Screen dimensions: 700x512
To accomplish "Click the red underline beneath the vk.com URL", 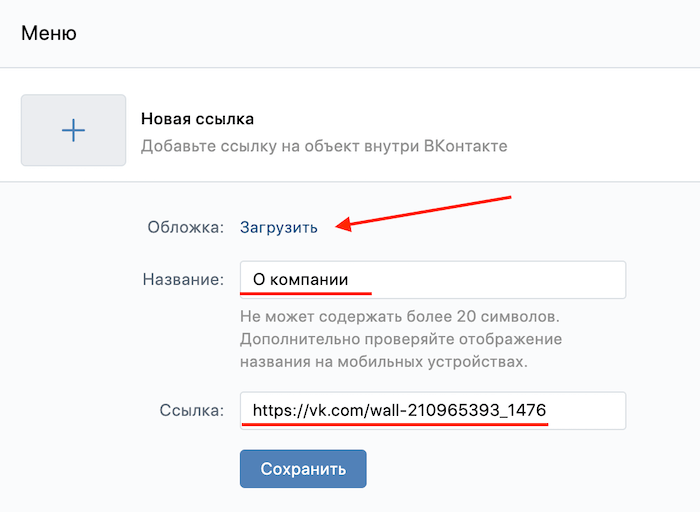I will coord(394,425).
